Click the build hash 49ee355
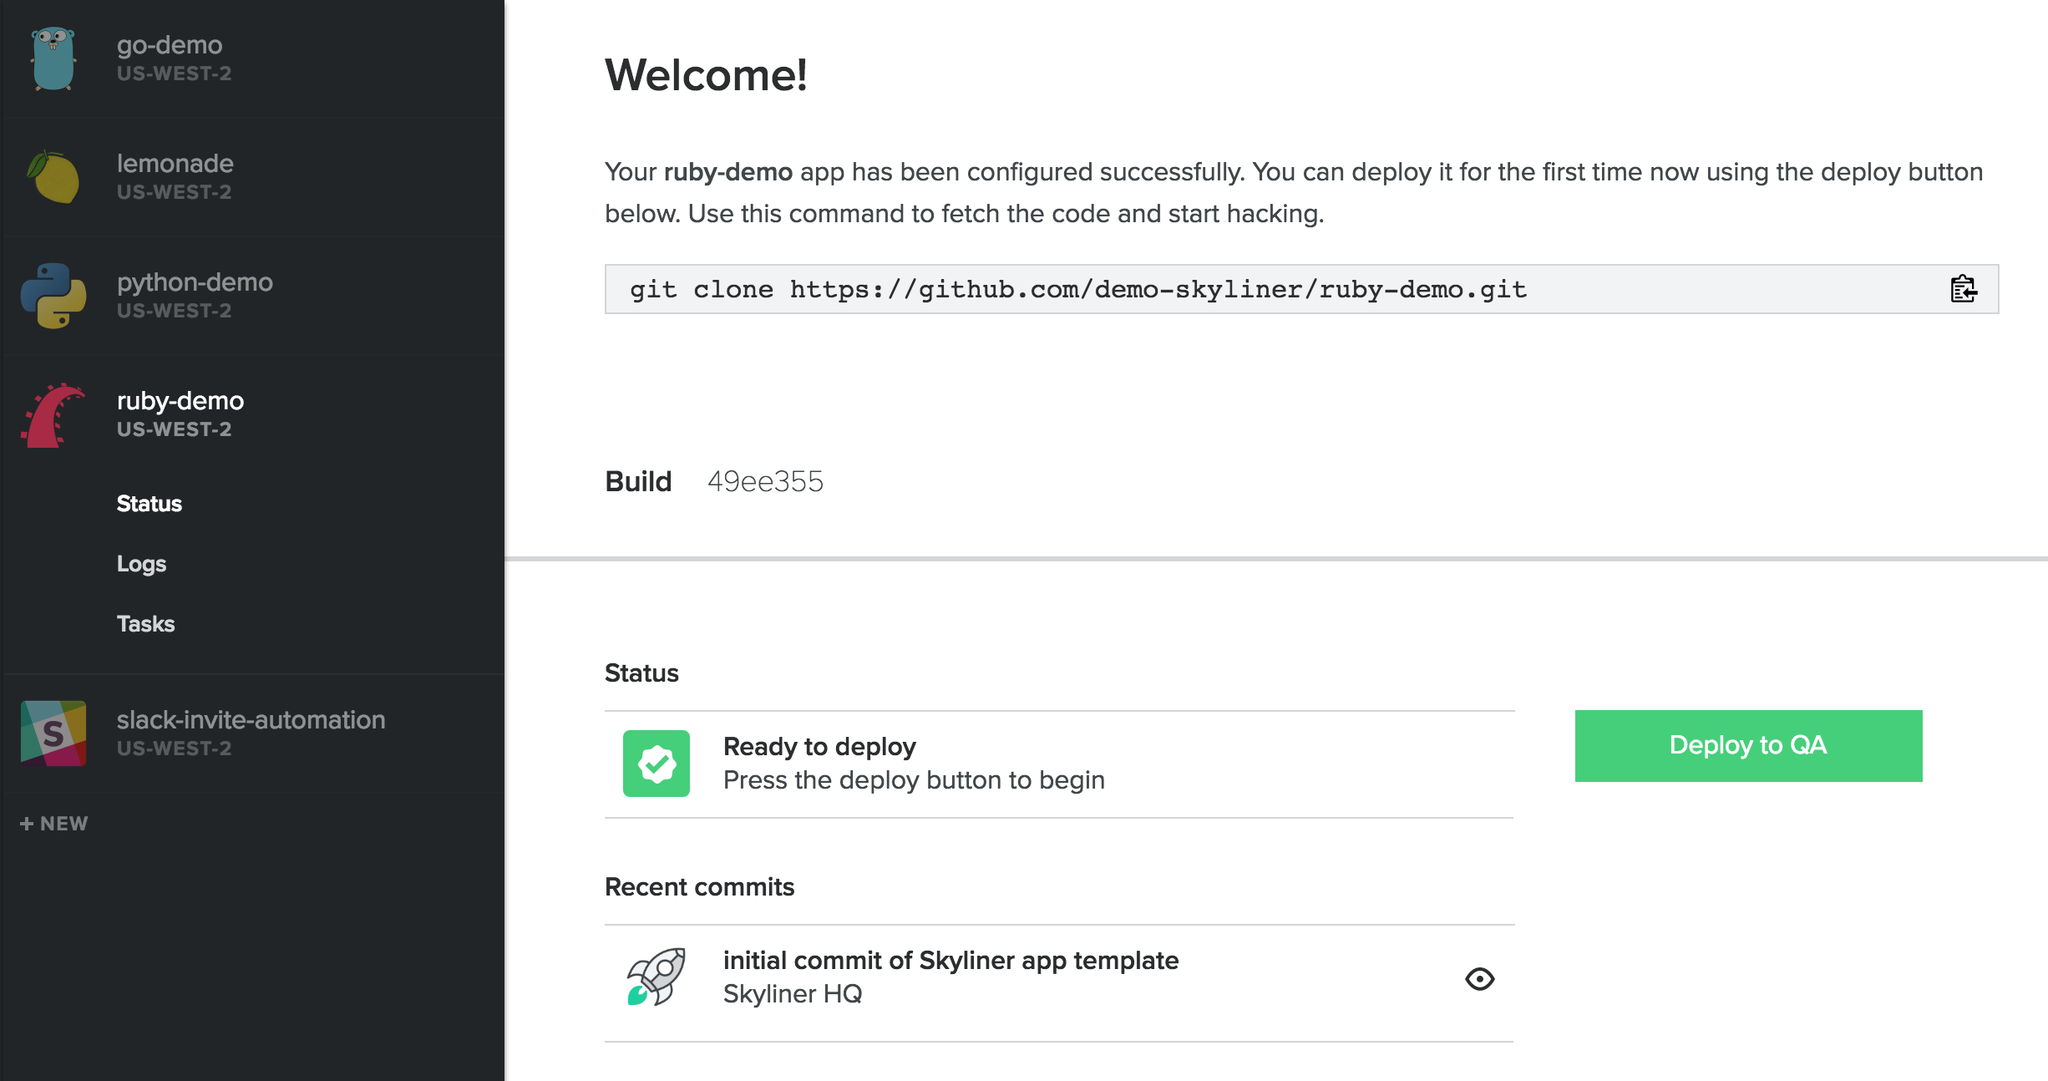Viewport: 2048px width, 1081px height. [x=765, y=482]
